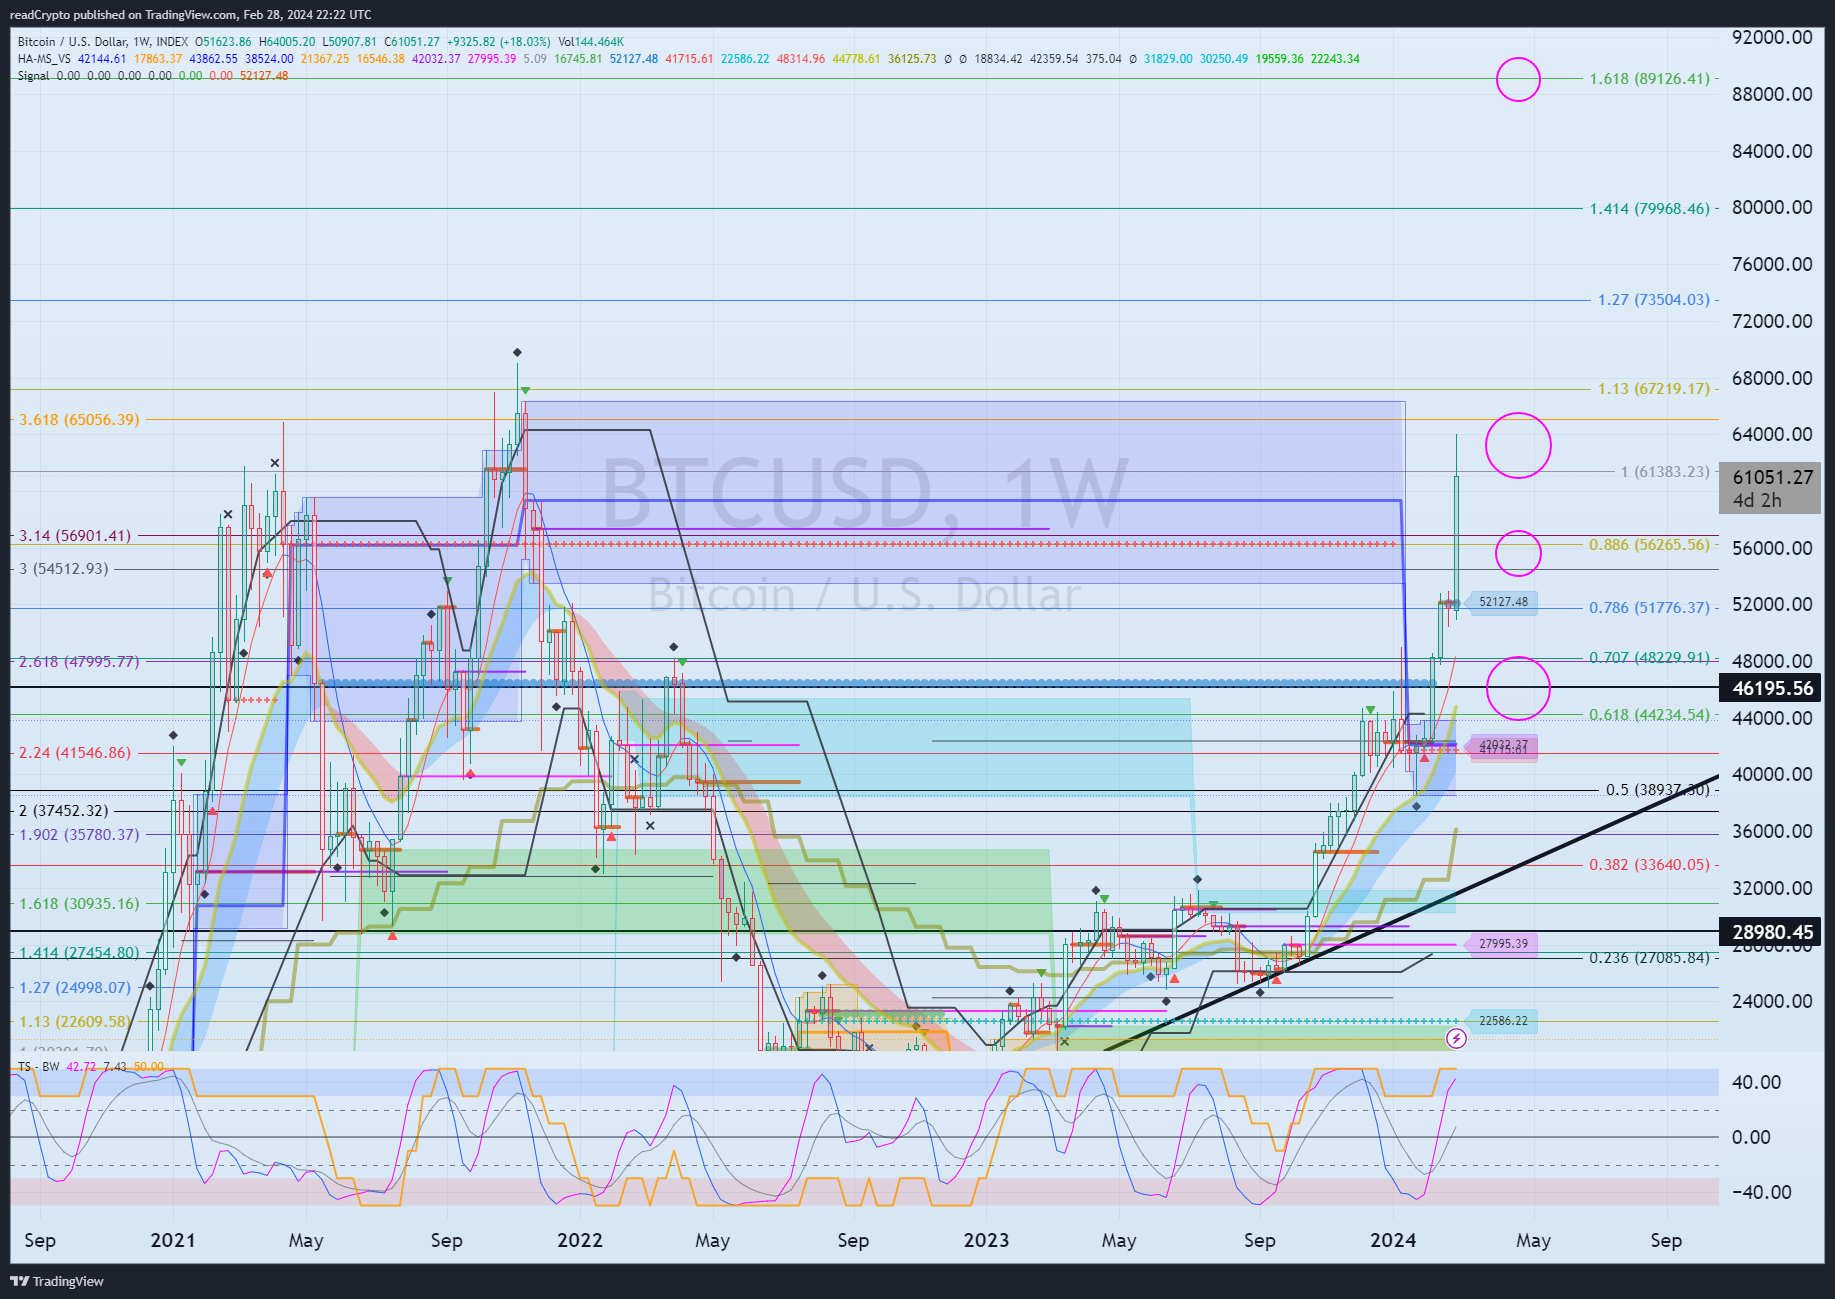Click the 1.27 (73504.03) Fibonacci label
Viewport: 1835px width, 1299px height.
tap(1654, 300)
